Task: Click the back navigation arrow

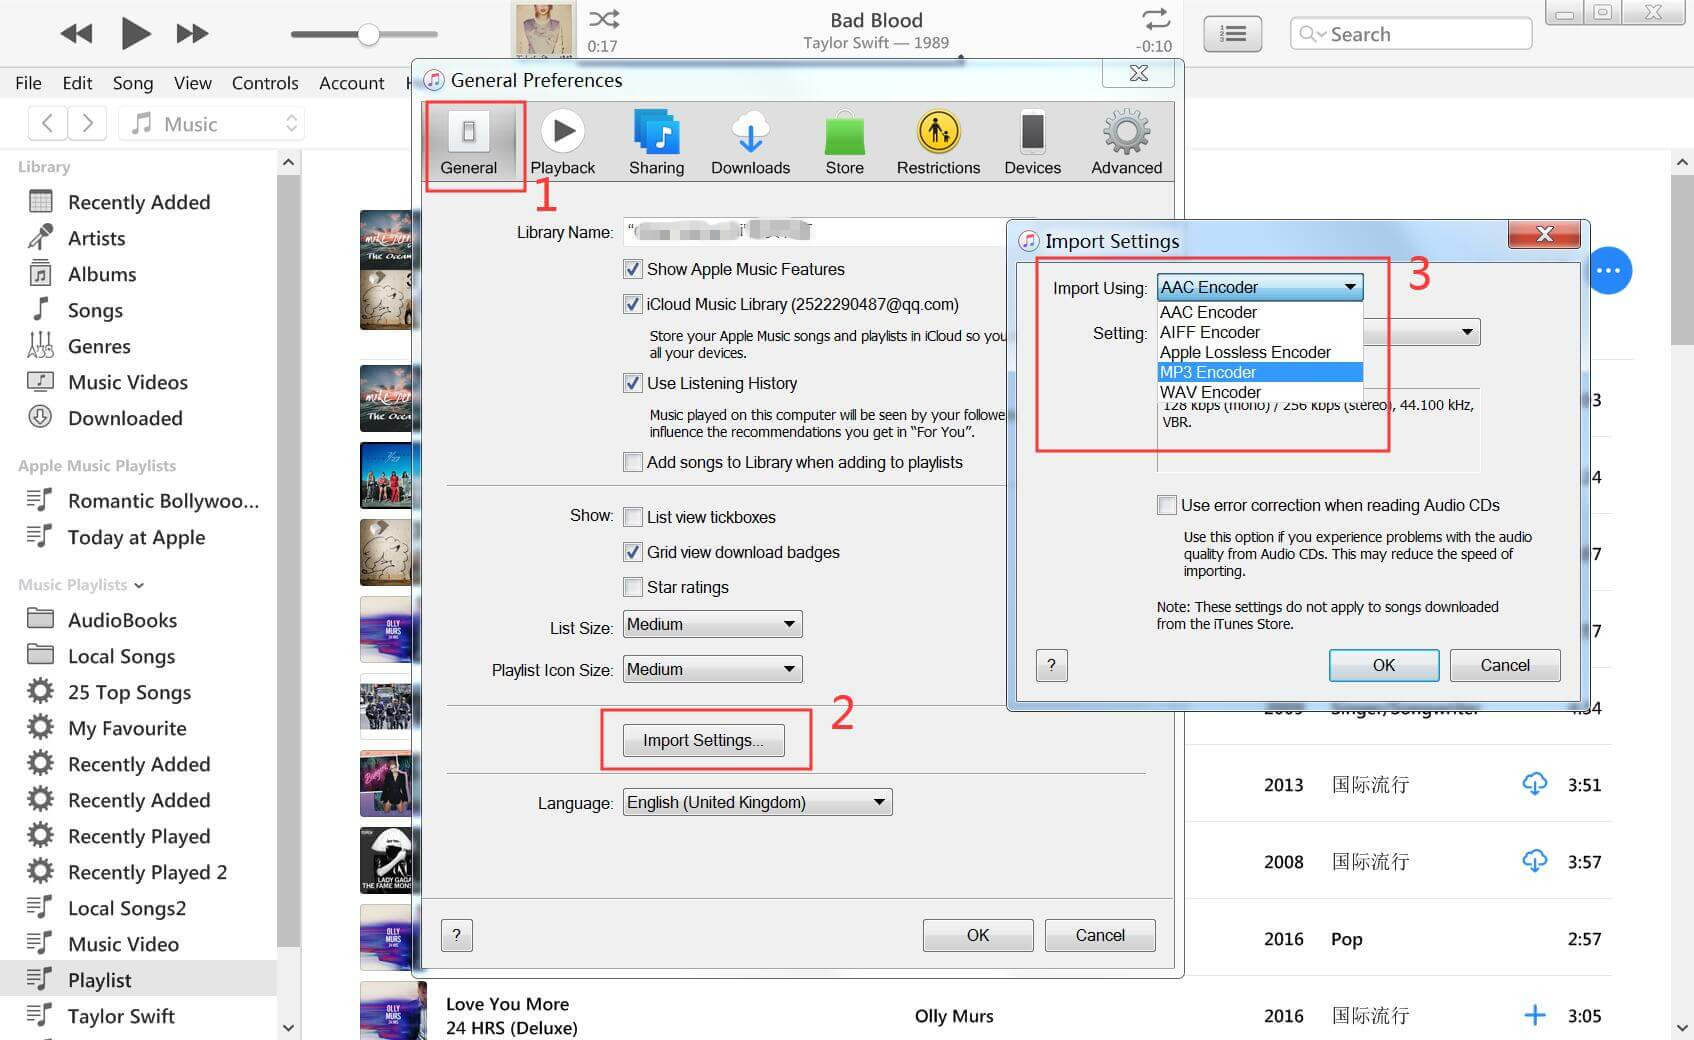Action: click(47, 123)
